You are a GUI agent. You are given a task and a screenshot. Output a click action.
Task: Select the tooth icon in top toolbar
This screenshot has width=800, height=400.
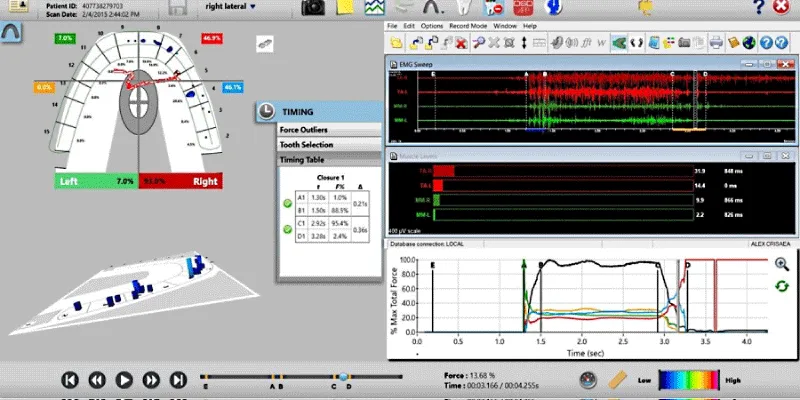(465, 7)
